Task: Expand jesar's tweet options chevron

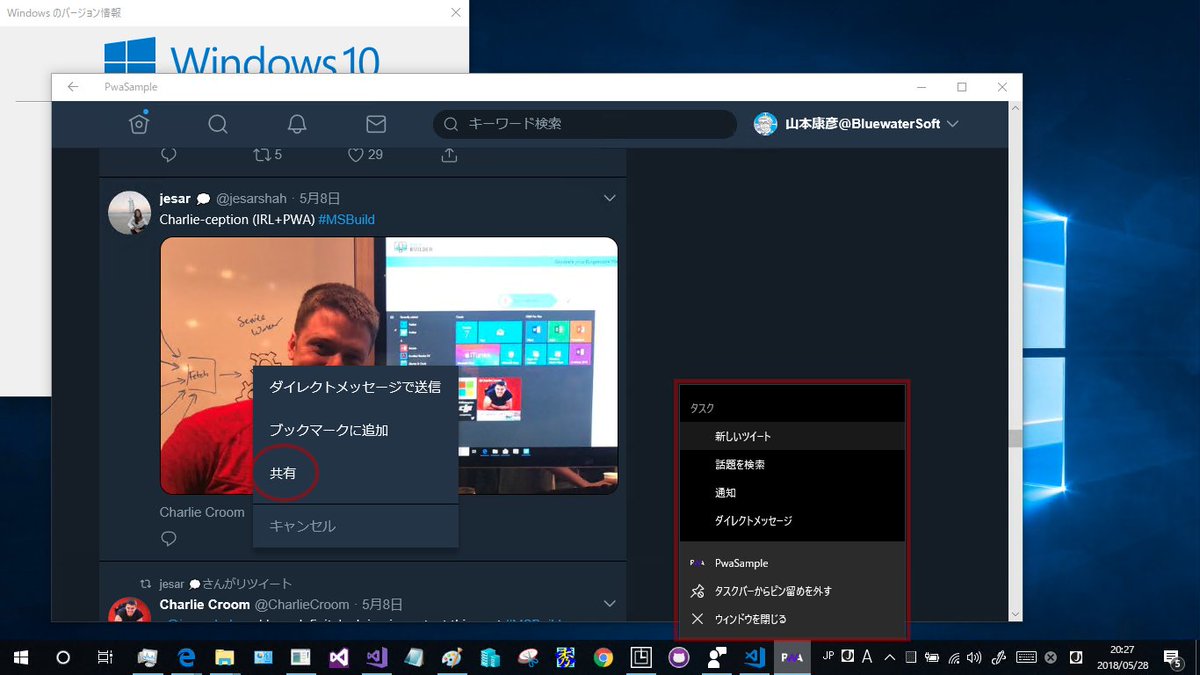Action: pyautogui.click(x=610, y=198)
